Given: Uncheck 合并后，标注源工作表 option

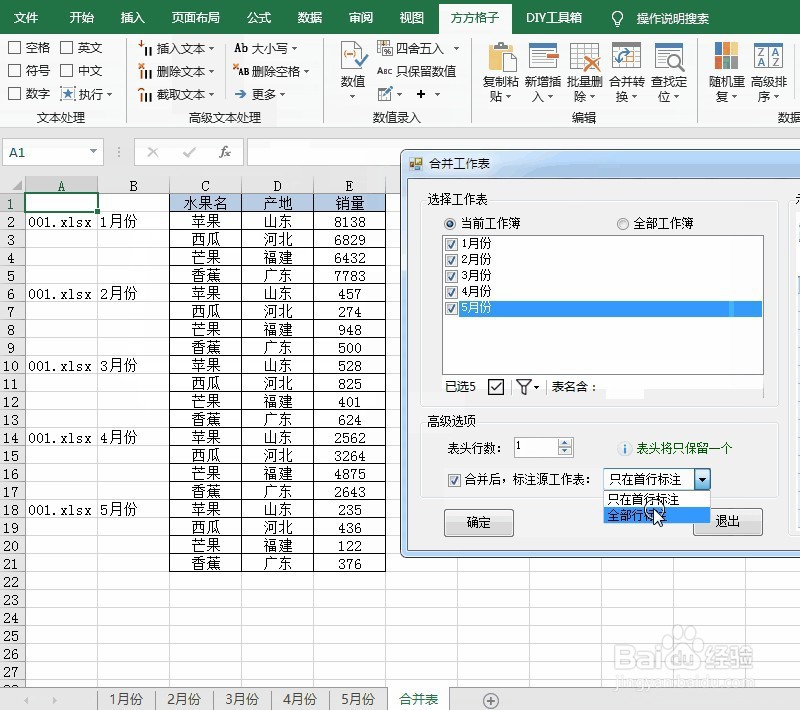Looking at the screenshot, I should coord(453,478).
